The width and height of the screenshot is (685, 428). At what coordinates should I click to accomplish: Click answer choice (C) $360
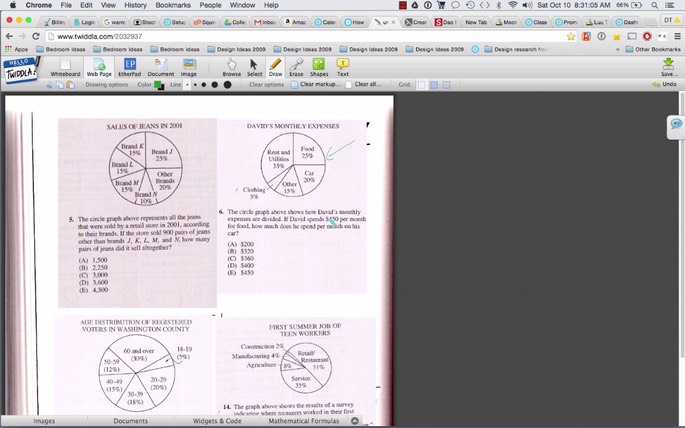240,259
